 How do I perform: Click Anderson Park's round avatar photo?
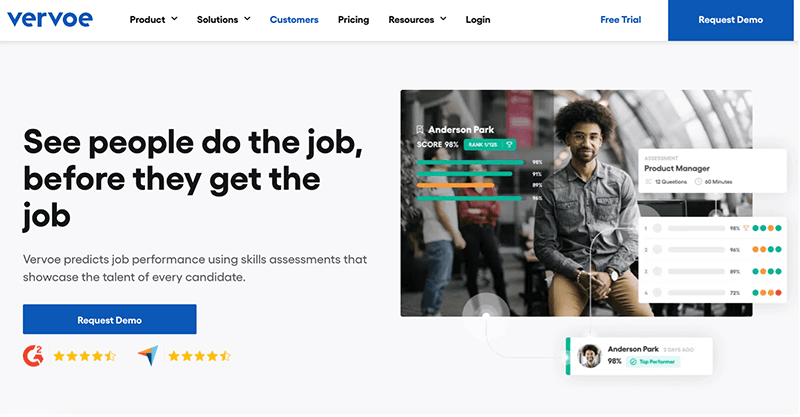coord(589,356)
